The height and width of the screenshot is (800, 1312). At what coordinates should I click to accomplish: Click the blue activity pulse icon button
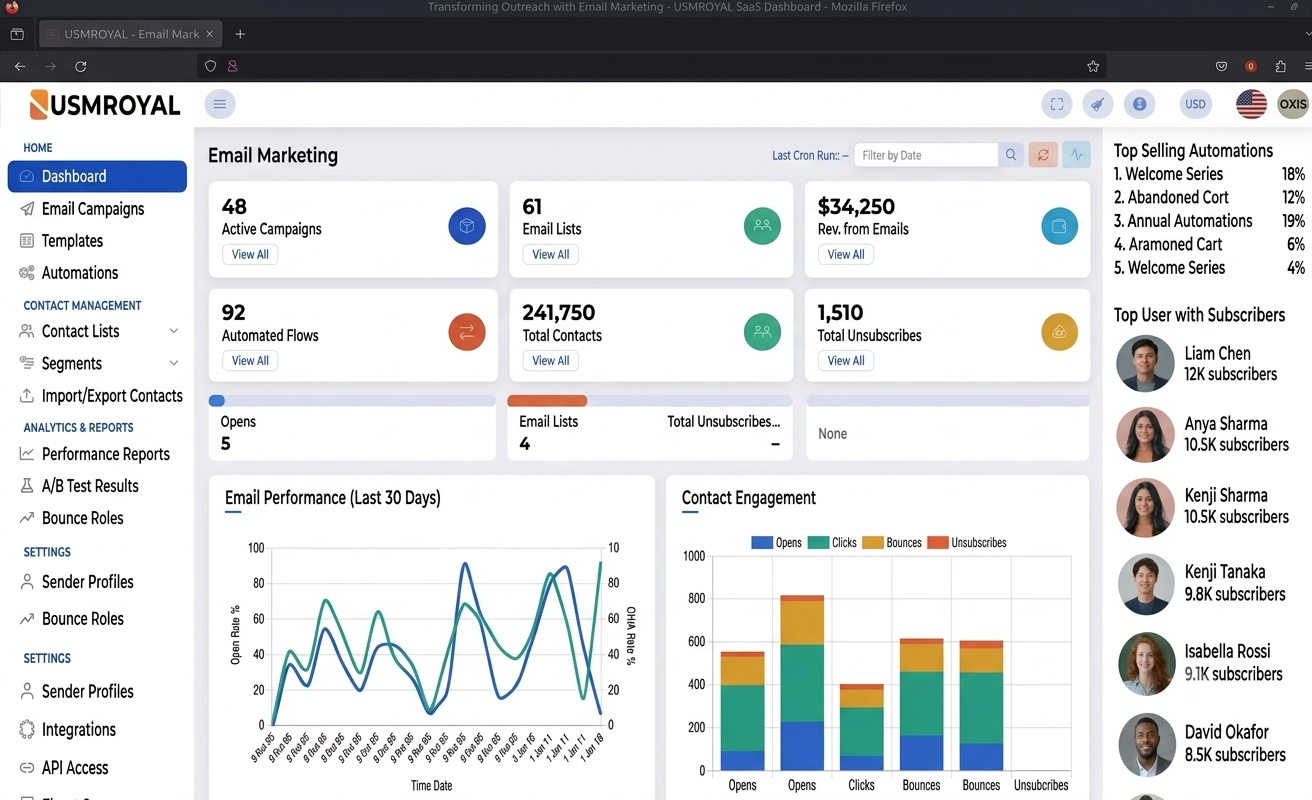point(1077,155)
